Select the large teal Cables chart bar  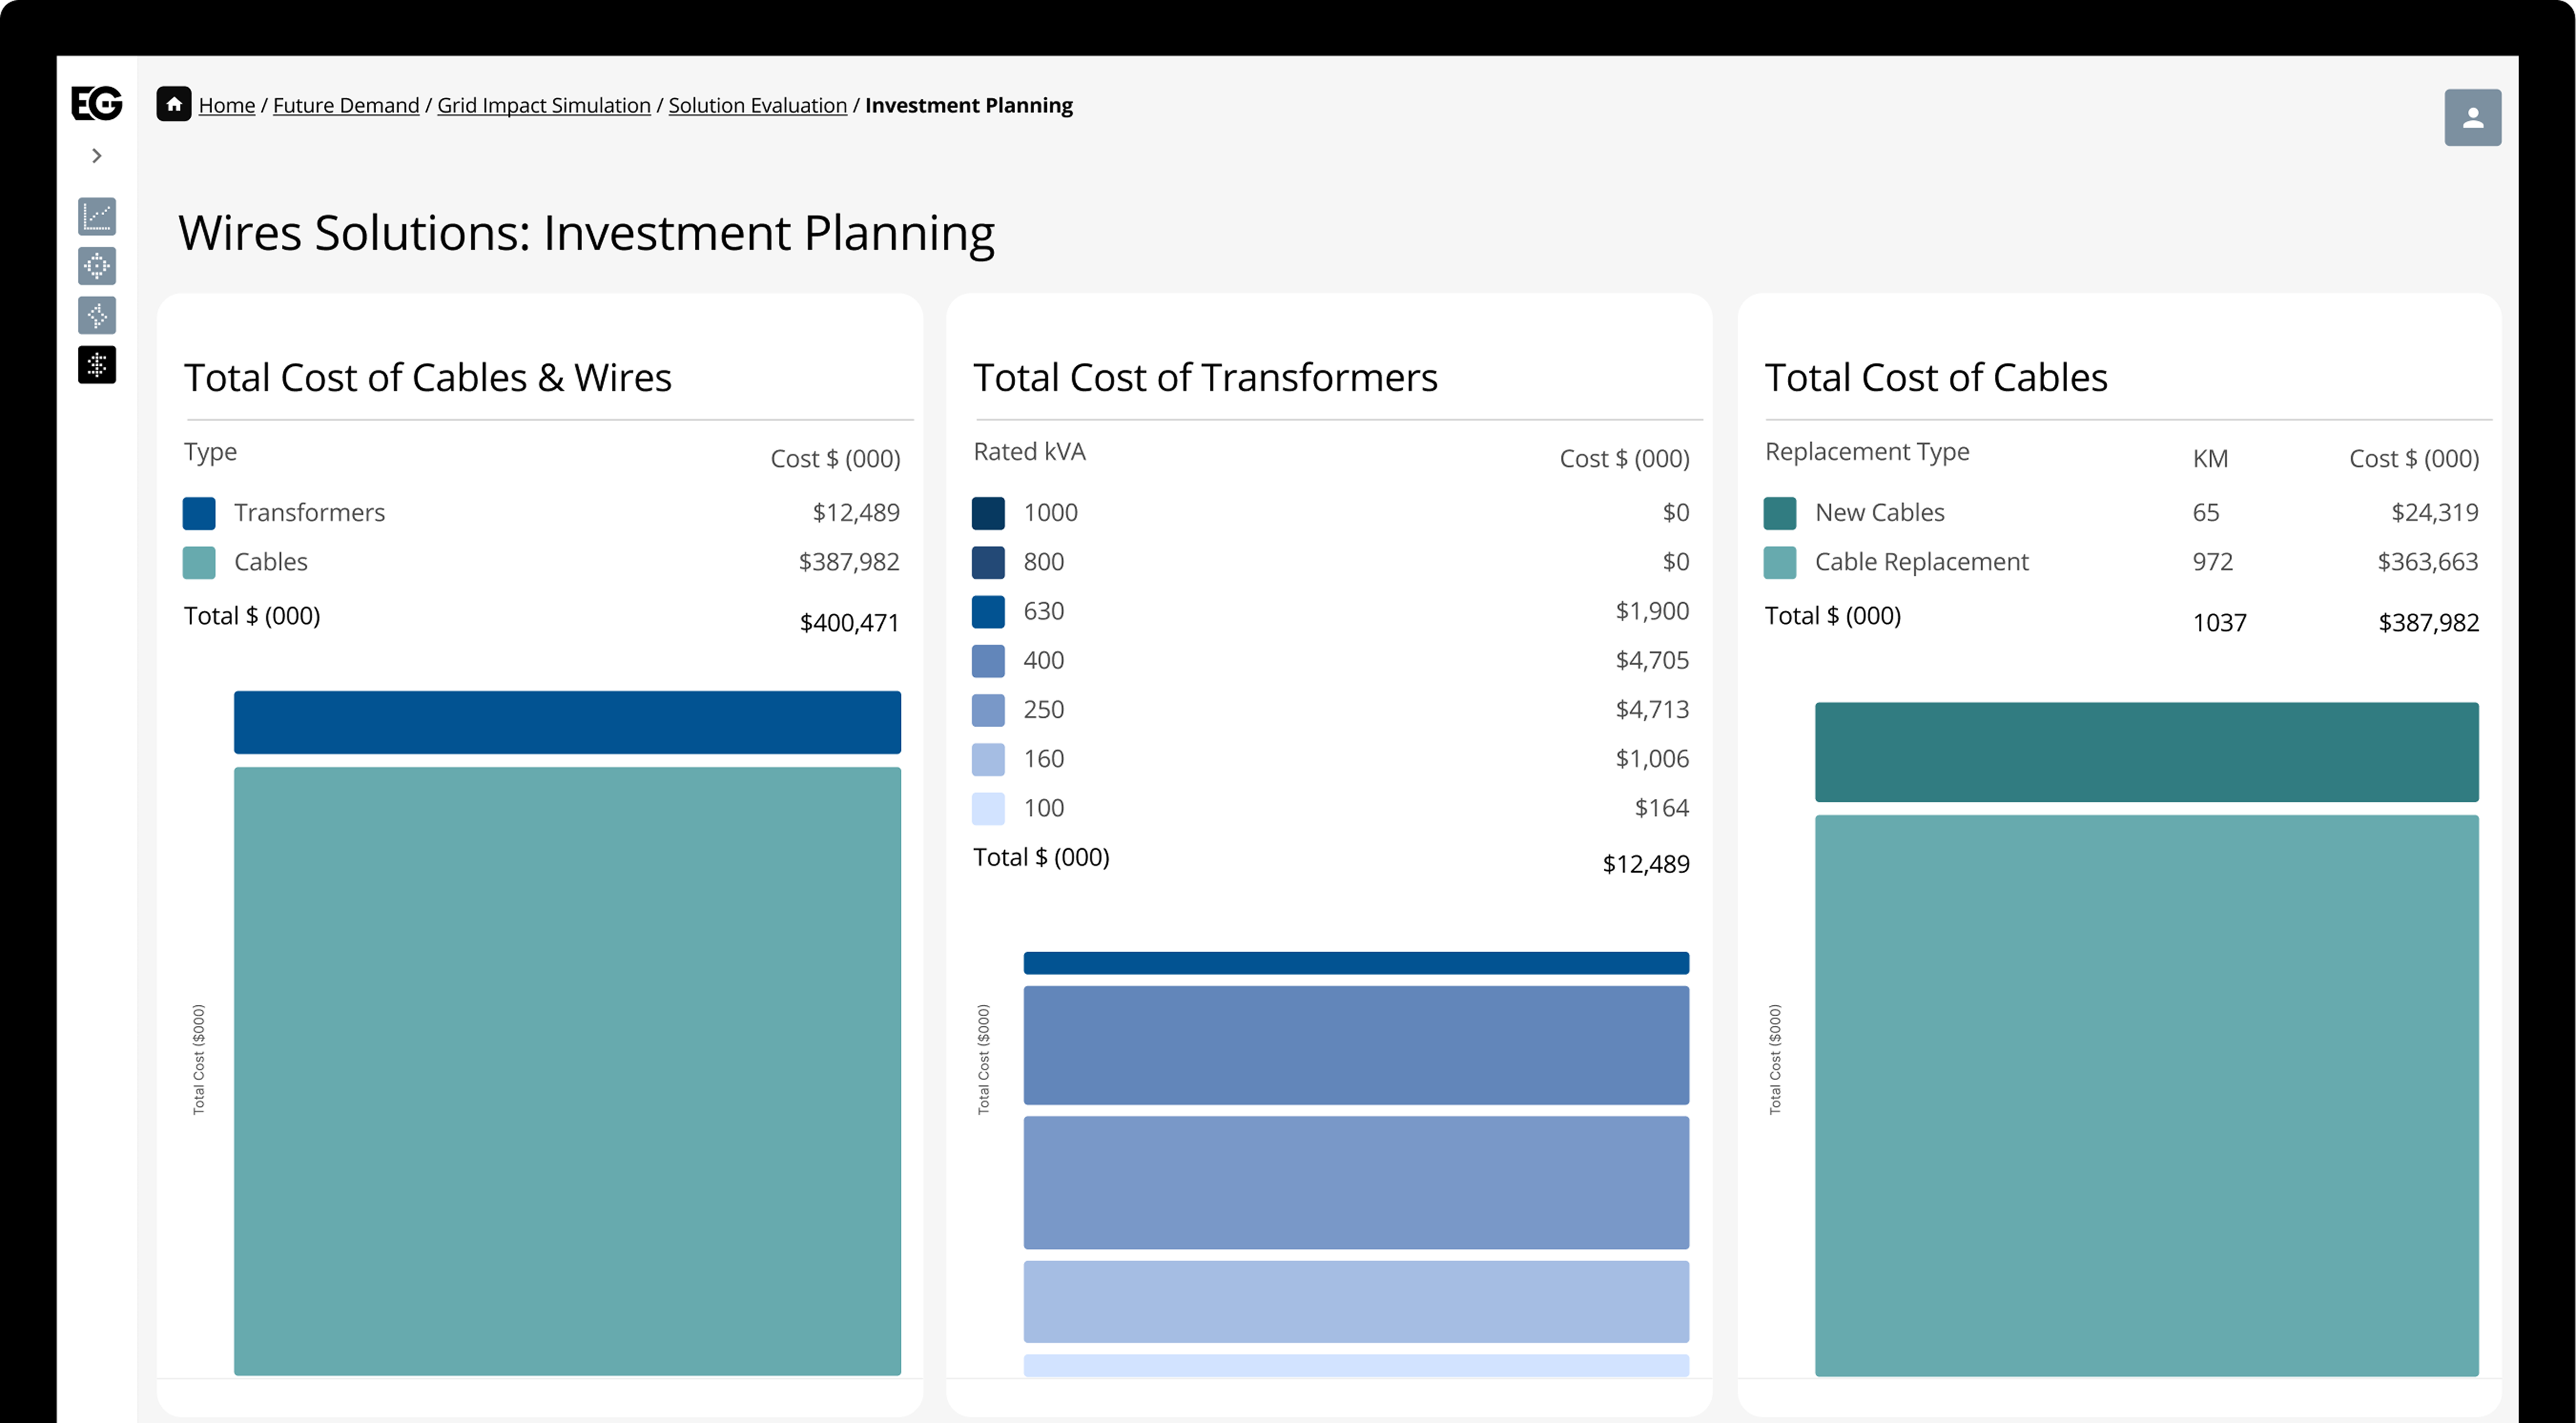point(567,1071)
